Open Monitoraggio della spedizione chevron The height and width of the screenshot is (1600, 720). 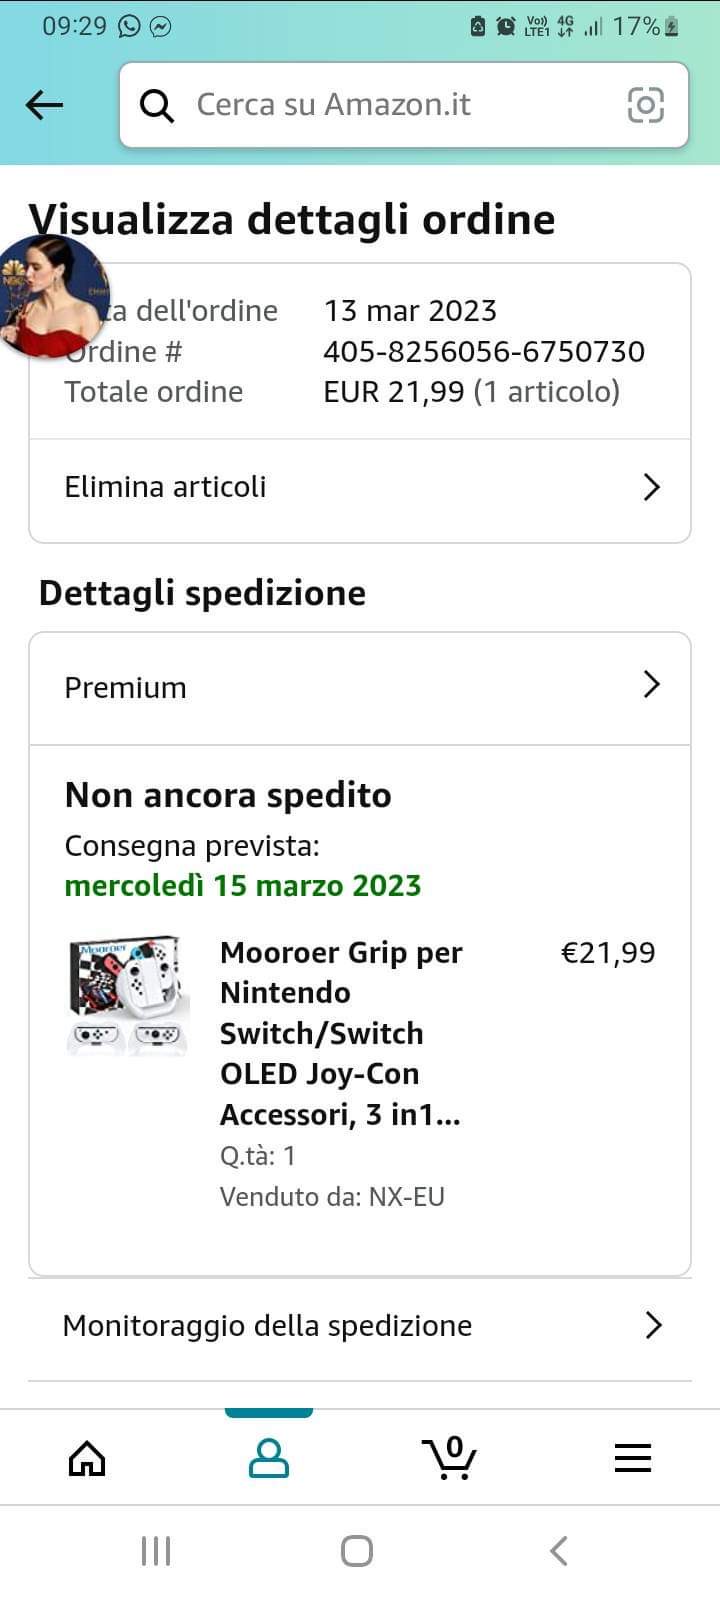[653, 1325]
